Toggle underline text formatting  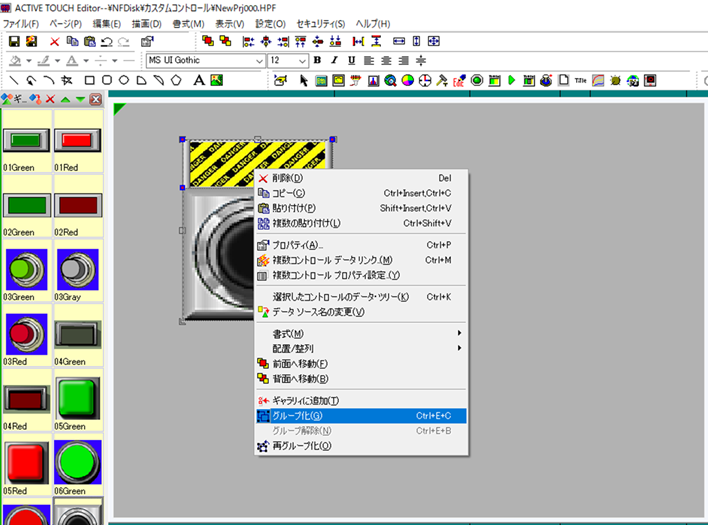(x=353, y=60)
